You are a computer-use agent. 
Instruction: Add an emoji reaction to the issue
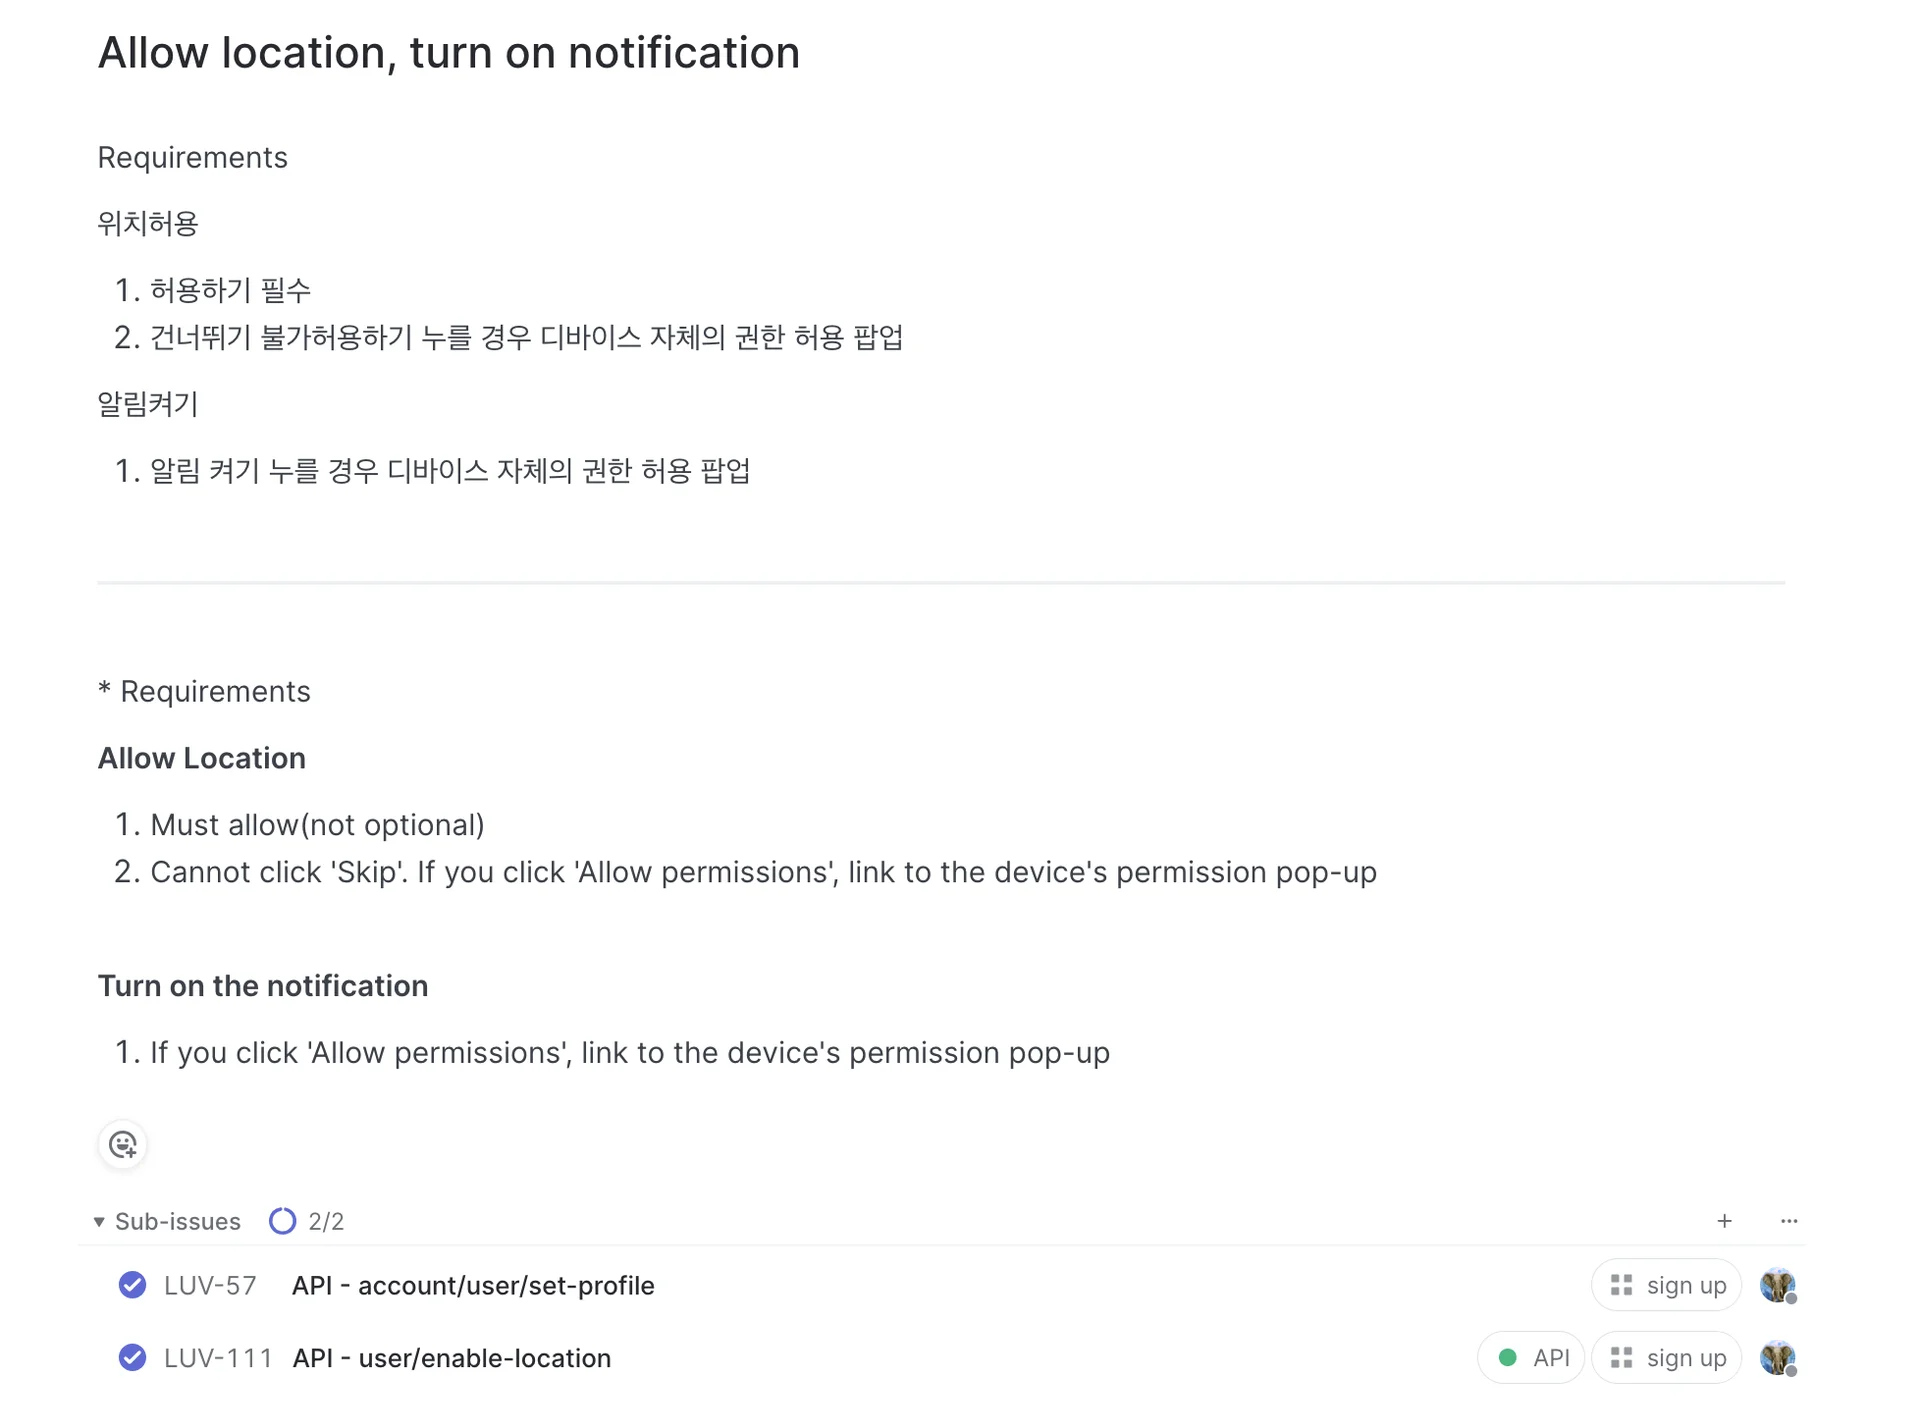click(123, 1145)
